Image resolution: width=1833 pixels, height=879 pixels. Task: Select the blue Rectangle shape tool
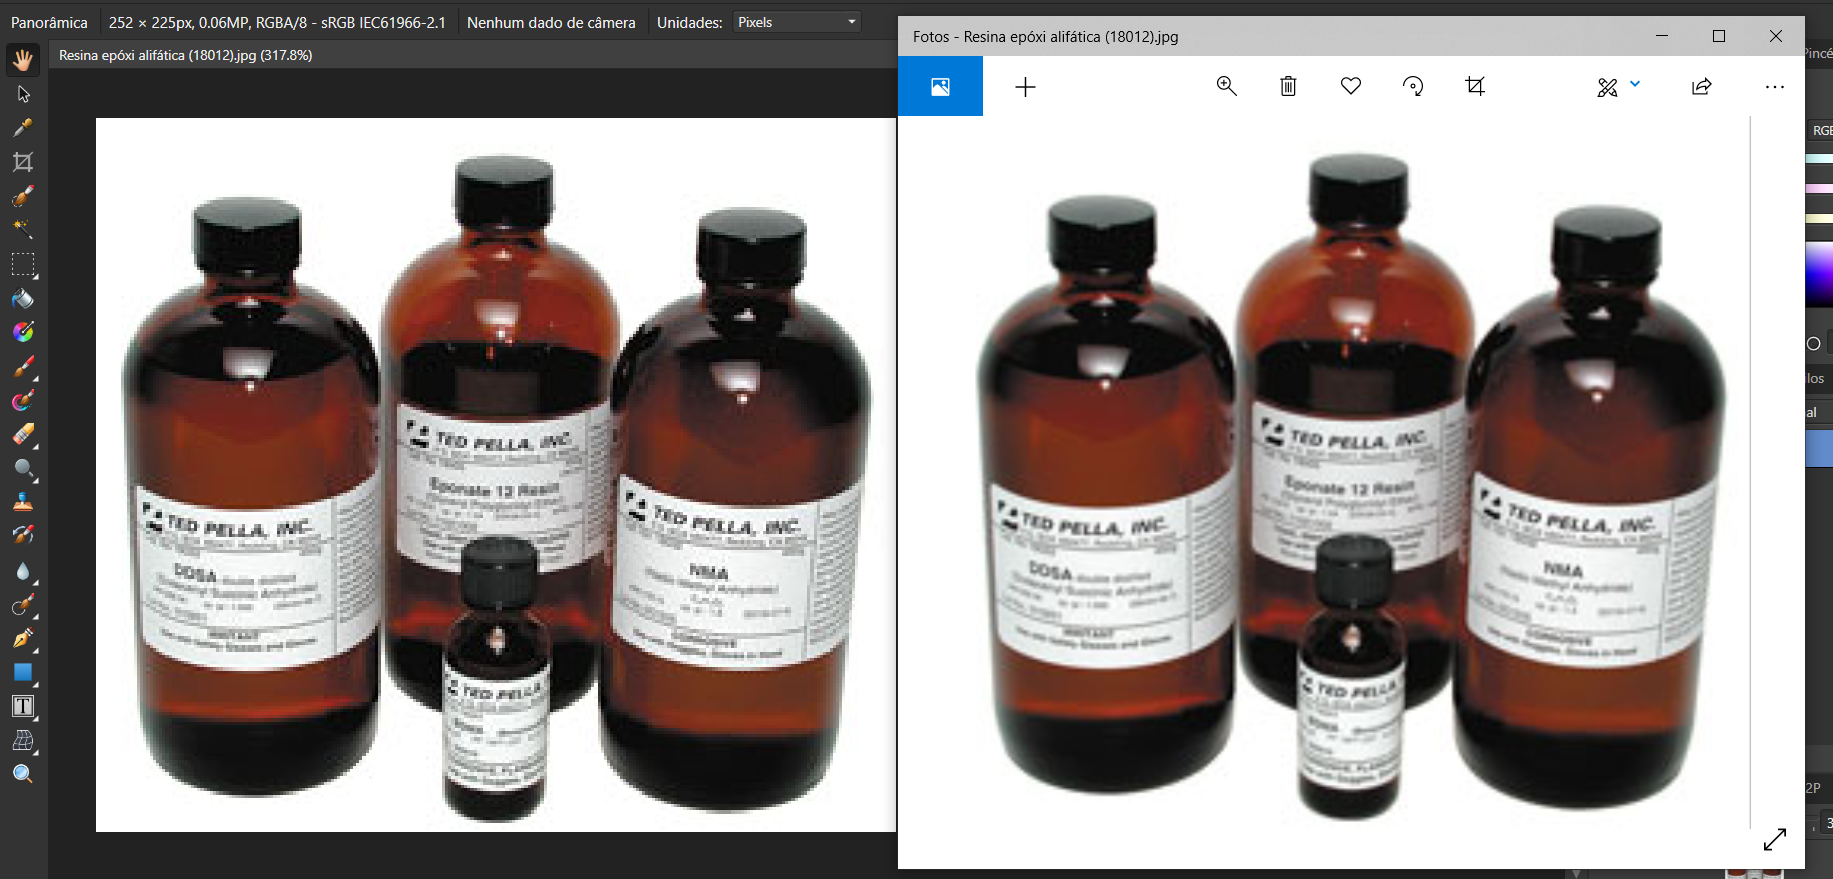[23, 672]
